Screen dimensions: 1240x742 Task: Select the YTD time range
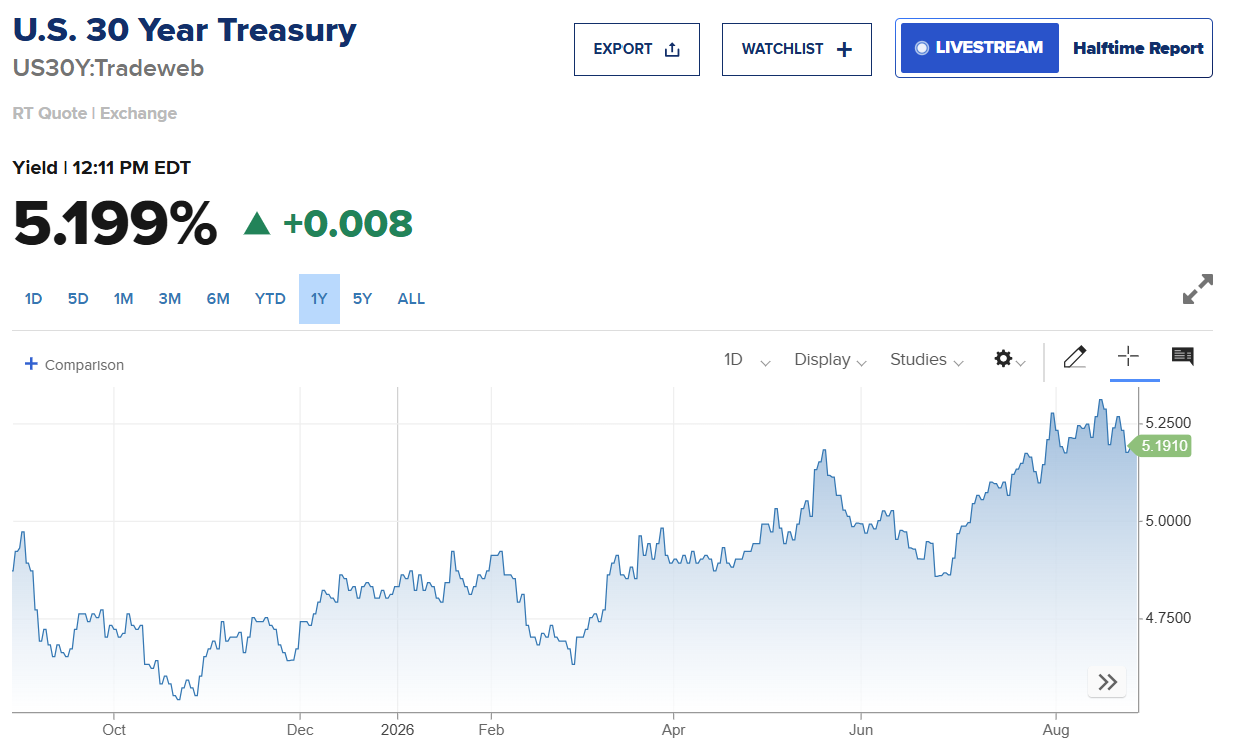point(270,299)
